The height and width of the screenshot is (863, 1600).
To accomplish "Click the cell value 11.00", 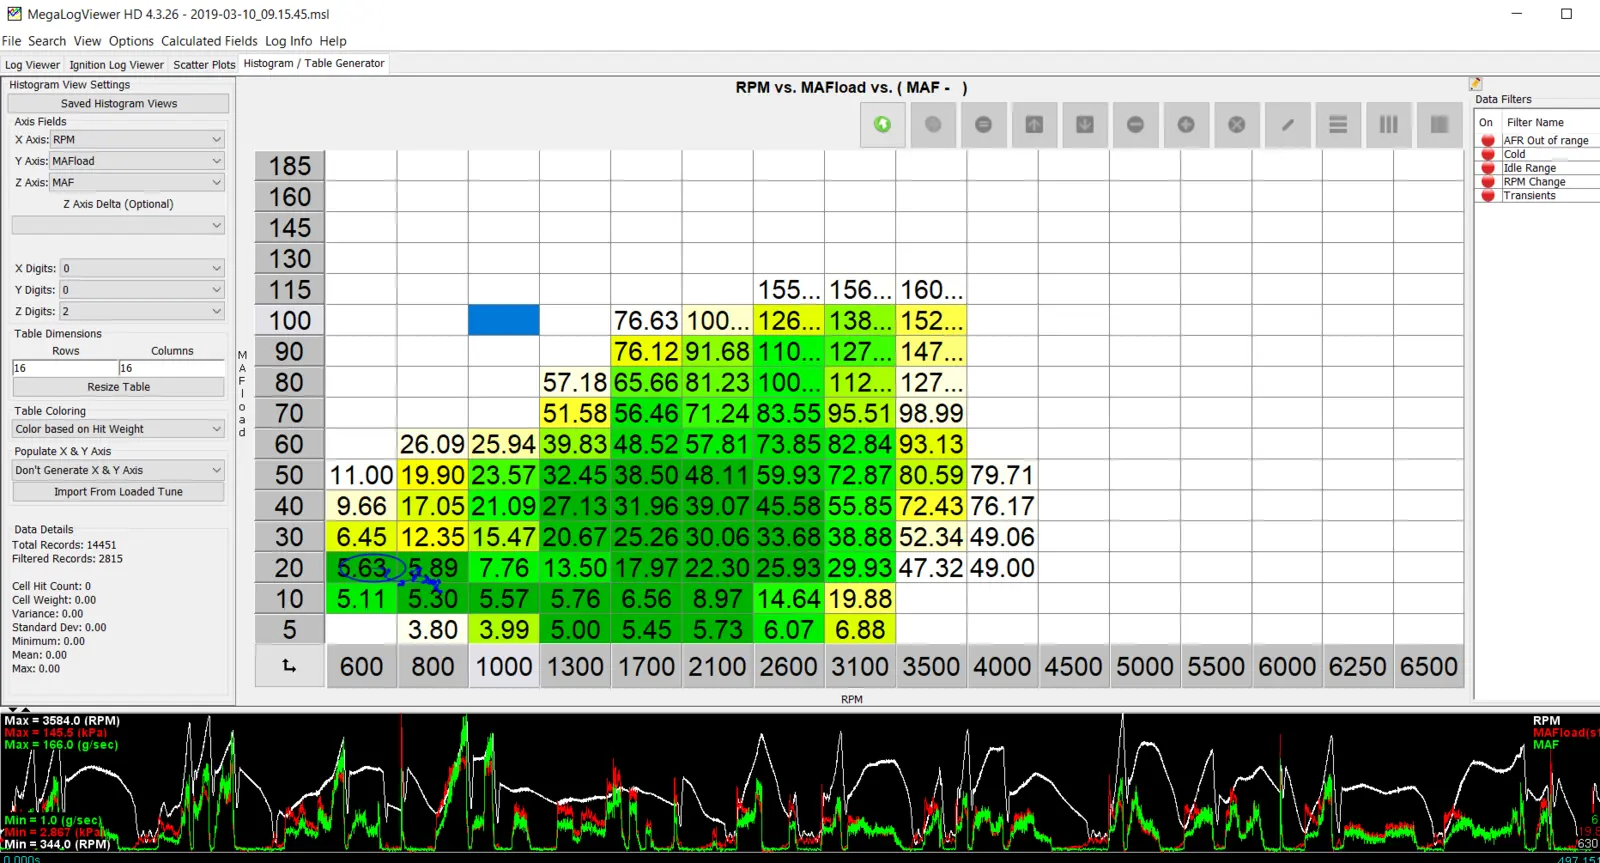I will pos(361,475).
